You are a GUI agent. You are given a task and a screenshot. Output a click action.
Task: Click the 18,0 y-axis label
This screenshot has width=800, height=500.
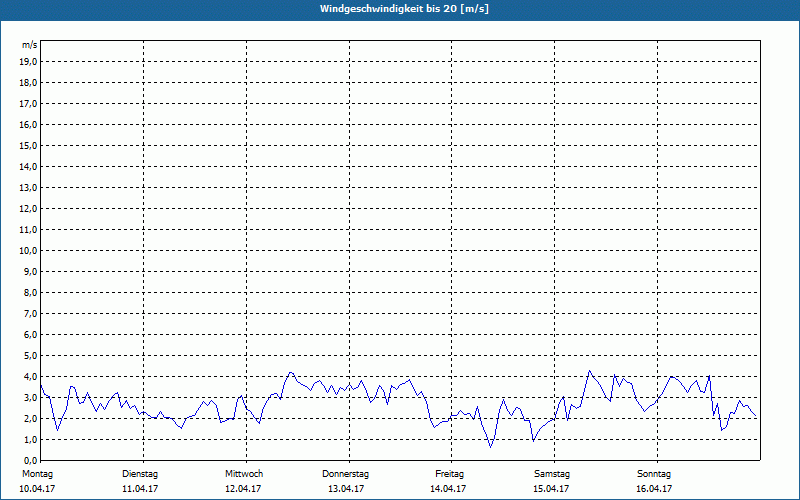click(27, 83)
